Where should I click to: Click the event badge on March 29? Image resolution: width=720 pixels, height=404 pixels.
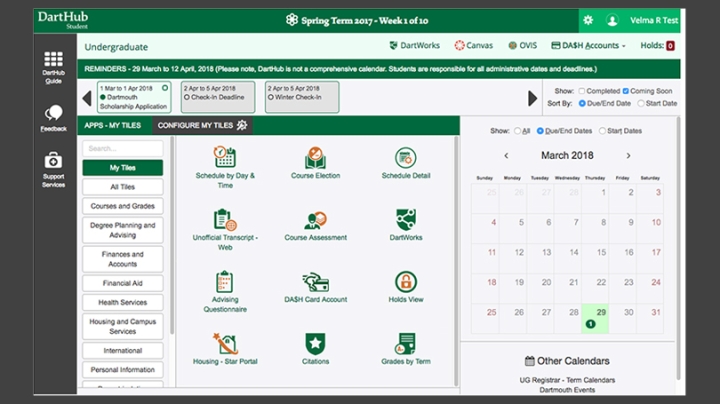point(591,324)
